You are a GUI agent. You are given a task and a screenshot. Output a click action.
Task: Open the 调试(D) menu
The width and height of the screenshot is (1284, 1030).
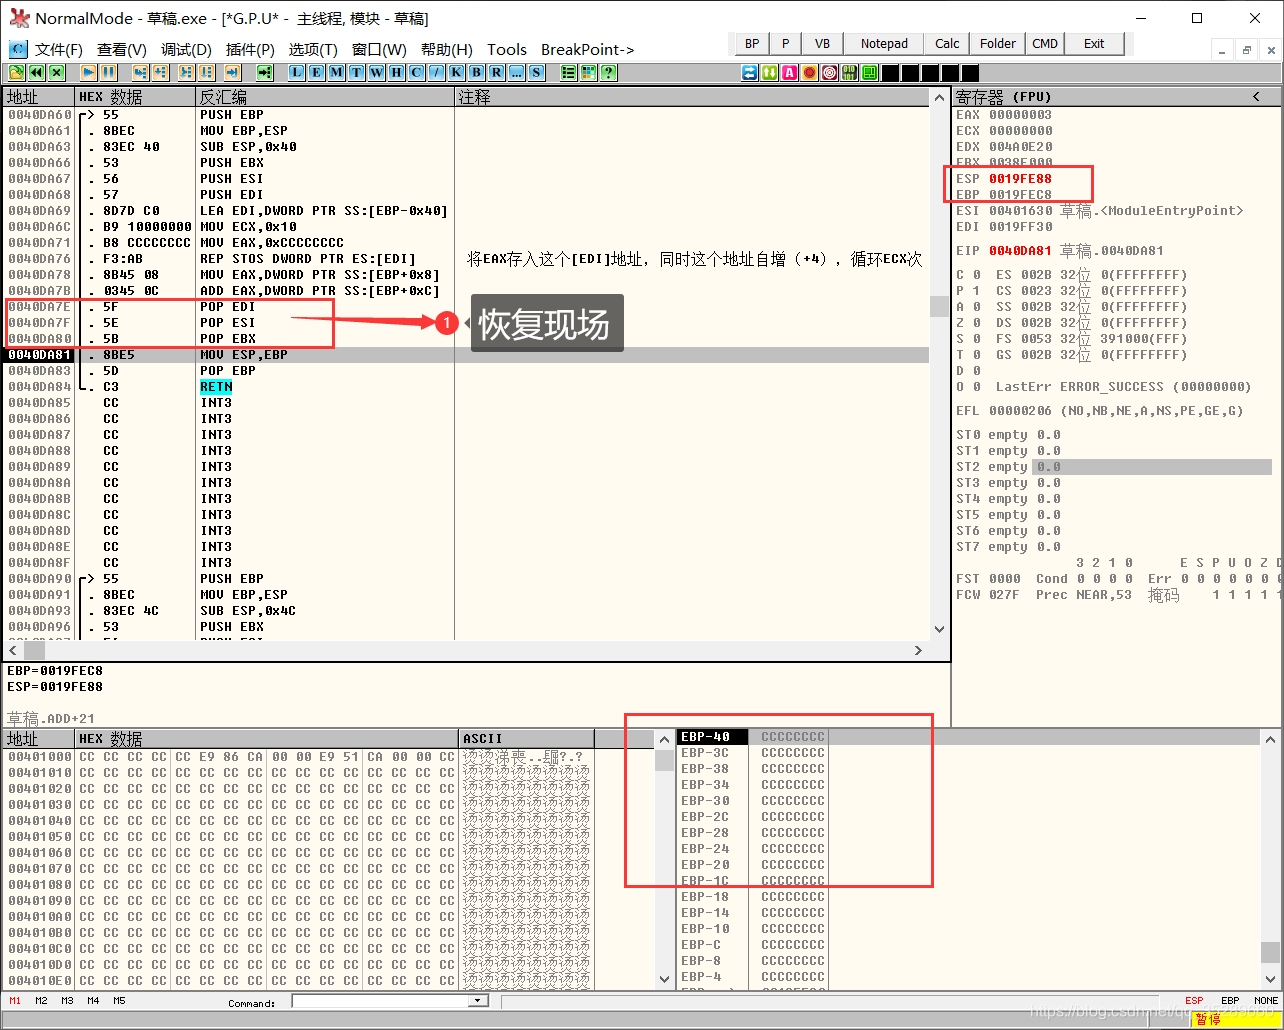coord(186,50)
